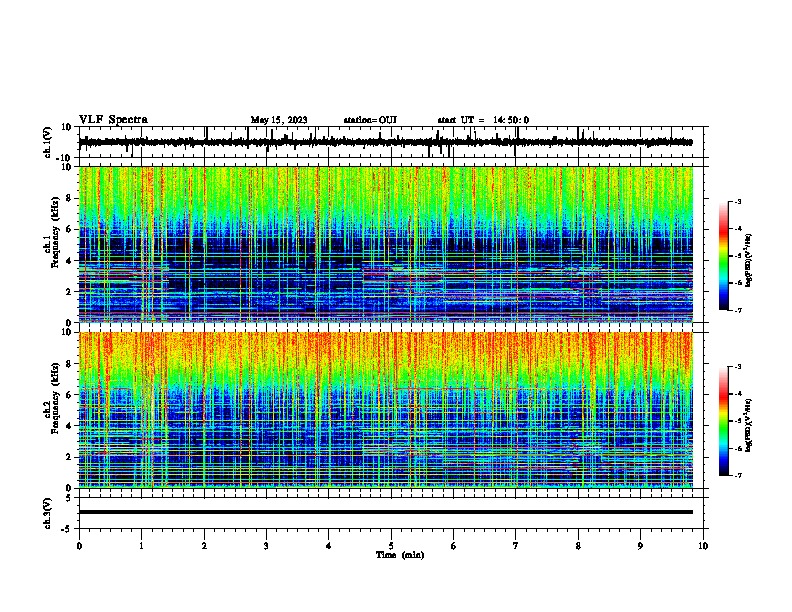
Task: Click time axis tick label "9"
Action: [x=640, y=546]
